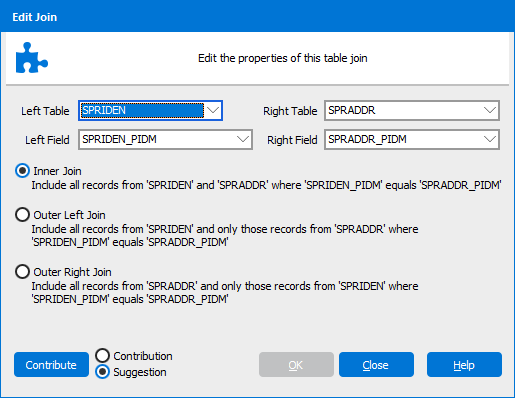Select the Contribution radio button
This screenshot has height=398, width=515.
[102, 355]
